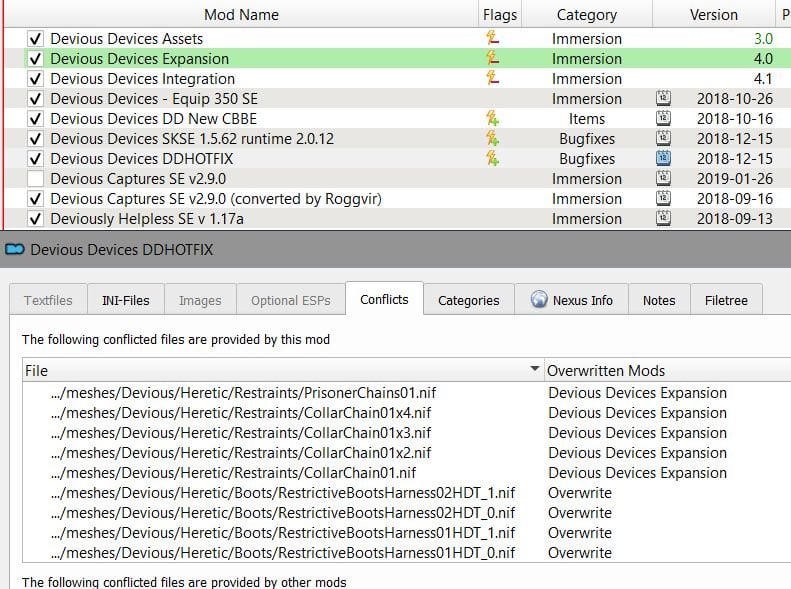Click the calendar icon next to 2018-09-16
This screenshot has width=791, height=589.
663,198
